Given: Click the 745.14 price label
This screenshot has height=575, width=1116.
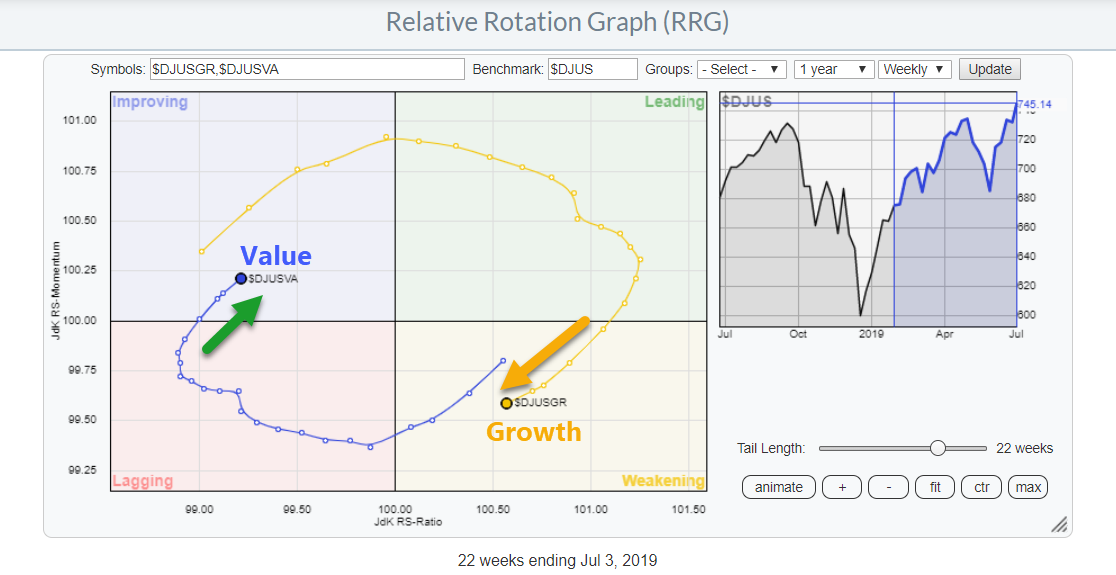Looking at the screenshot, I should tap(1033, 104).
